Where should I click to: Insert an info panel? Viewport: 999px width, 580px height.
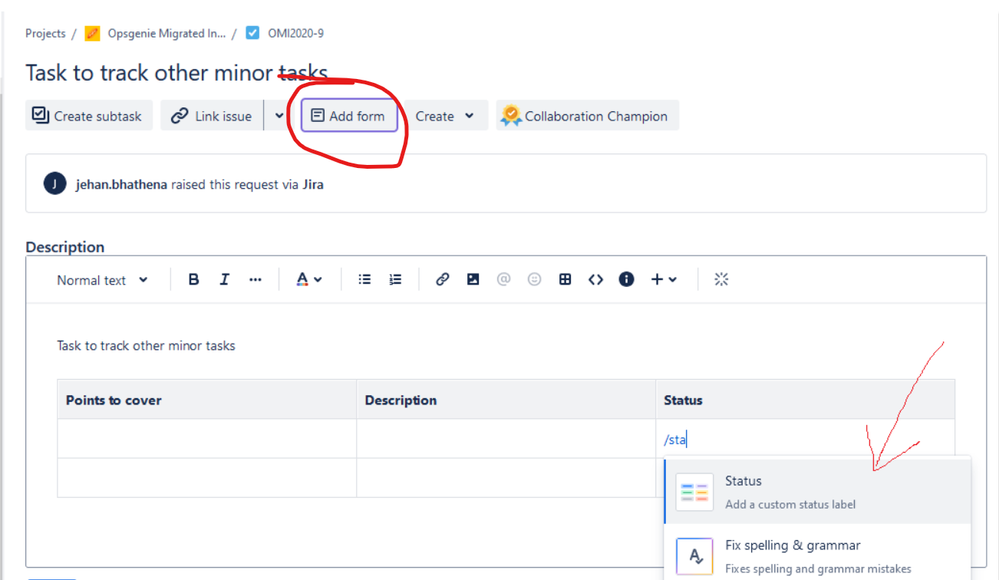626,279
